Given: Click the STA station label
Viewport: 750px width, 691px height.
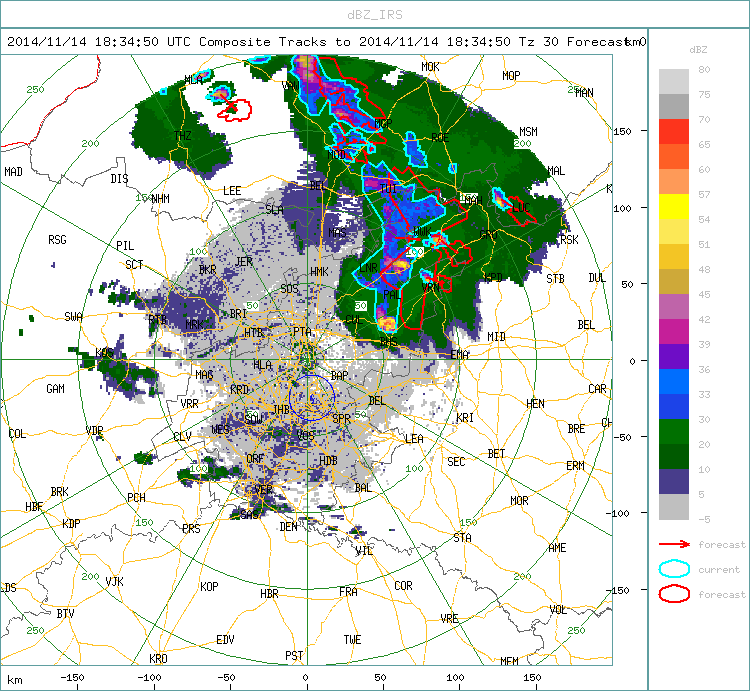Looking at the screenshot, I should pyautogui.click(x=463, y=538).
